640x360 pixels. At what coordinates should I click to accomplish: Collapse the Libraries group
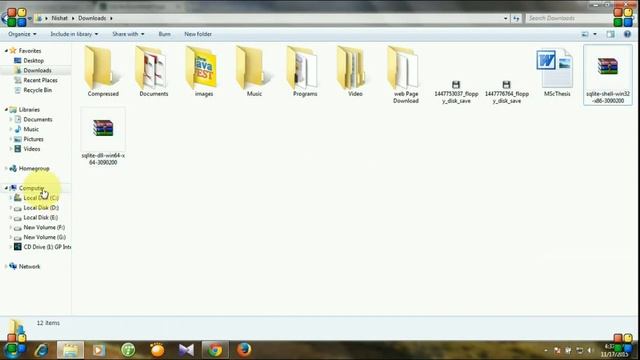pos(6,109)
